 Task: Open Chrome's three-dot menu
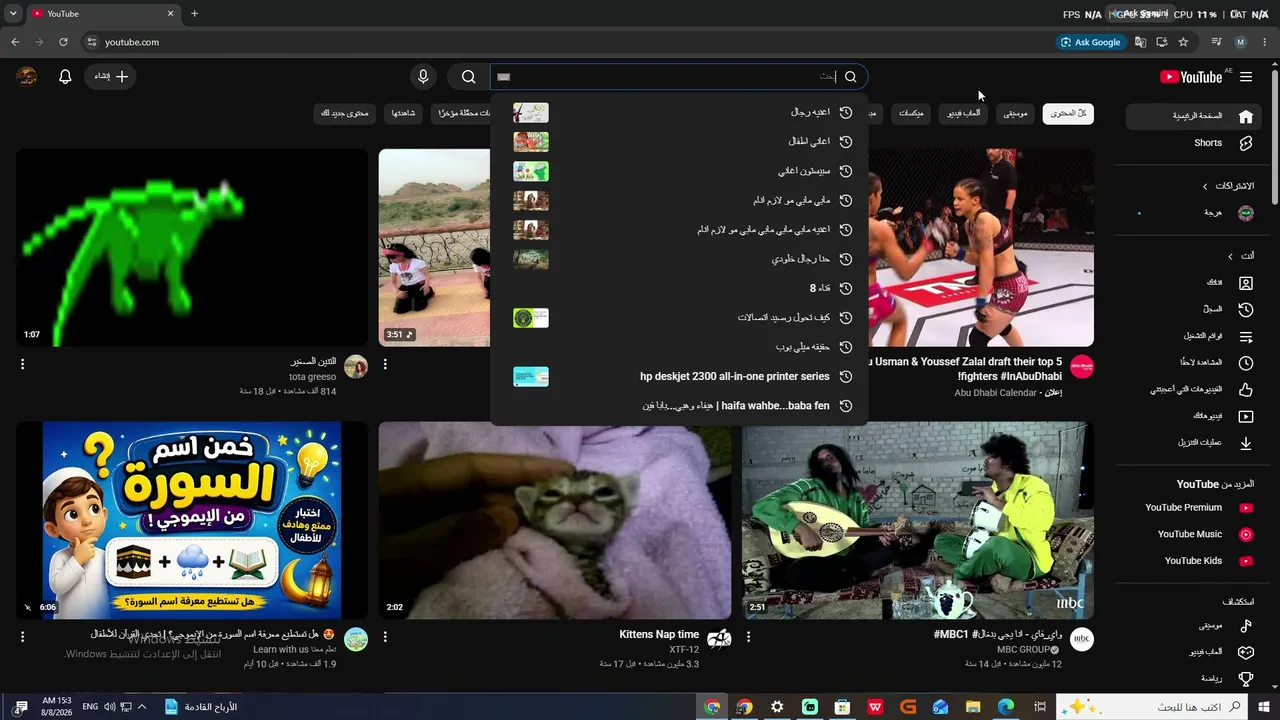pos(1264,42)
